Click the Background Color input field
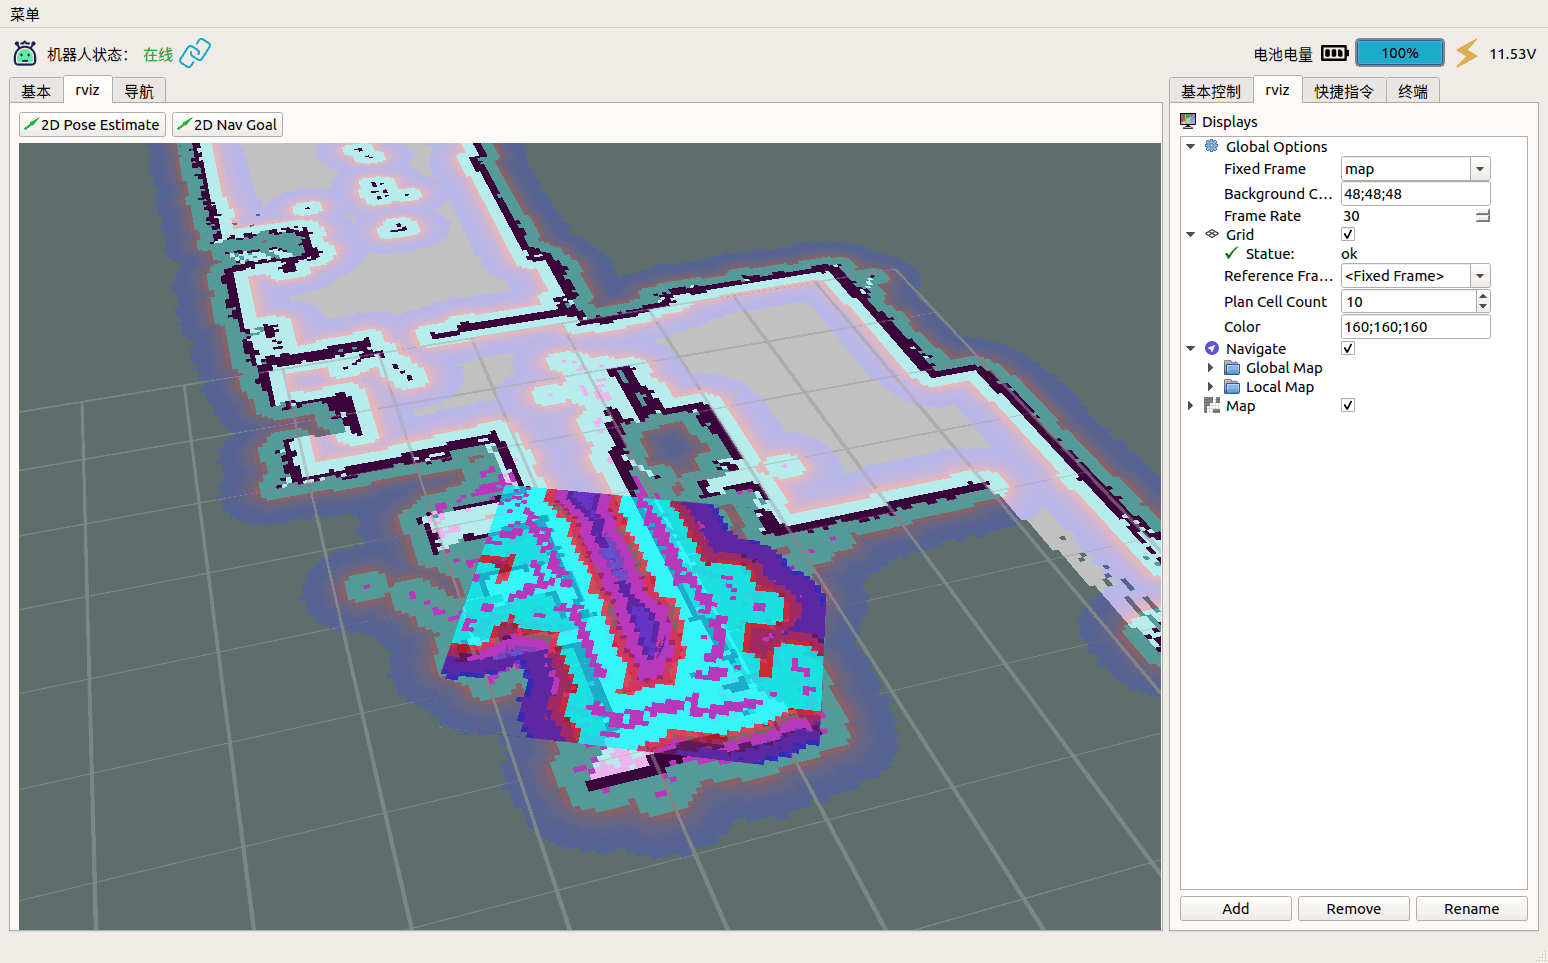 [x=1415, y=194]
